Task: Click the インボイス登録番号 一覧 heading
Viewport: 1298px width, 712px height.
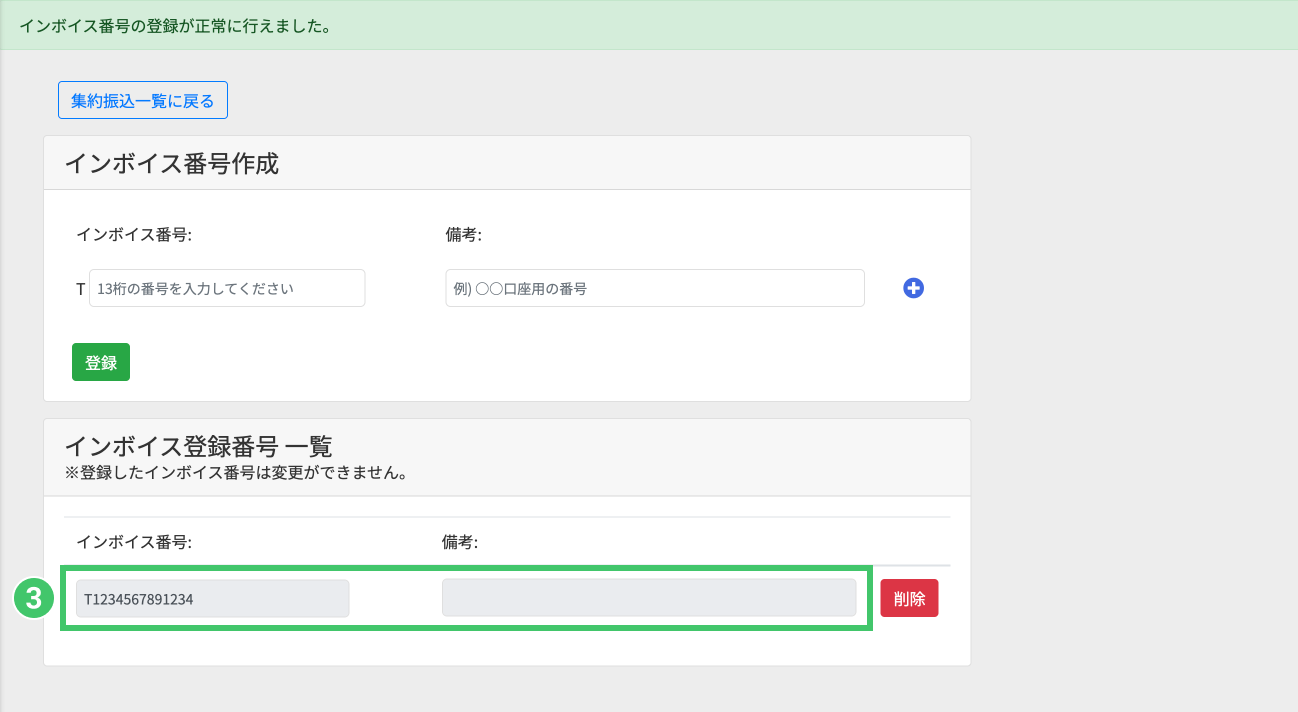Action: [x=198, y=446]
